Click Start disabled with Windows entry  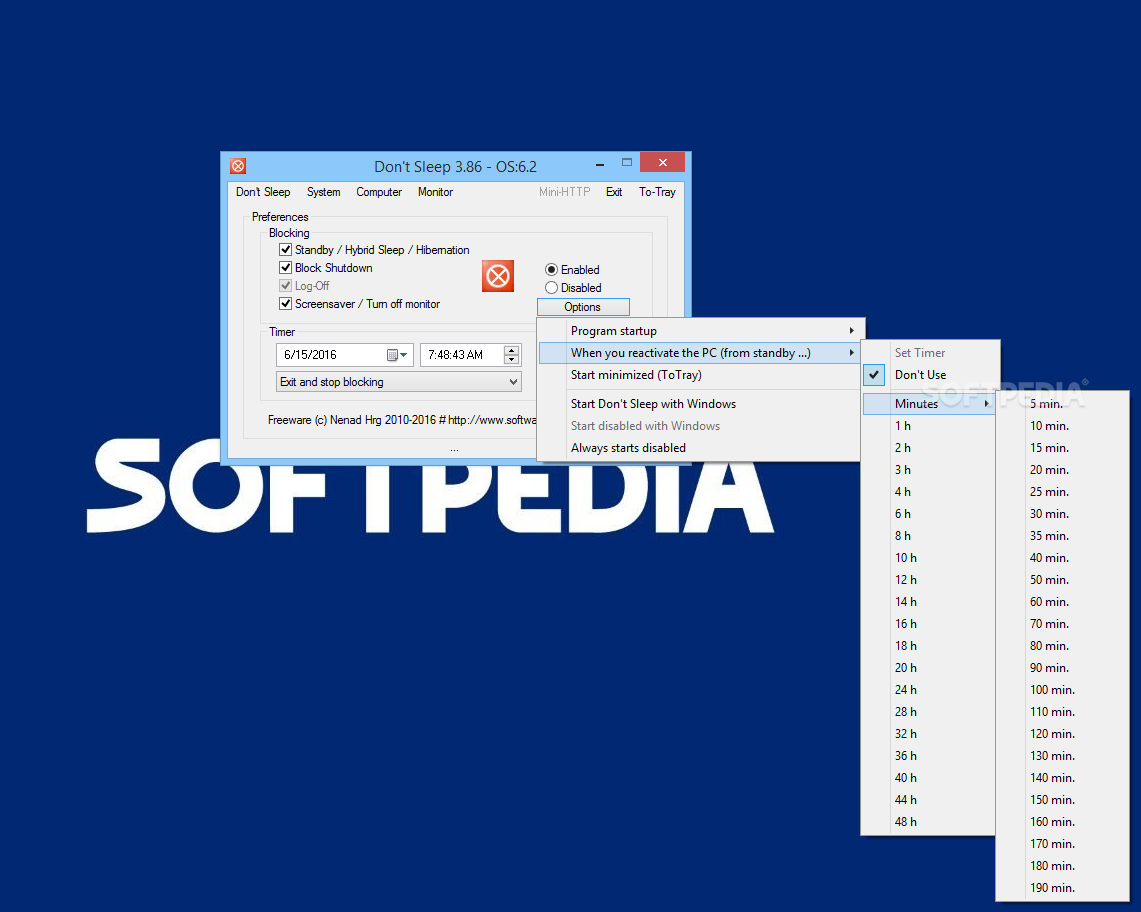click(699, 426)
